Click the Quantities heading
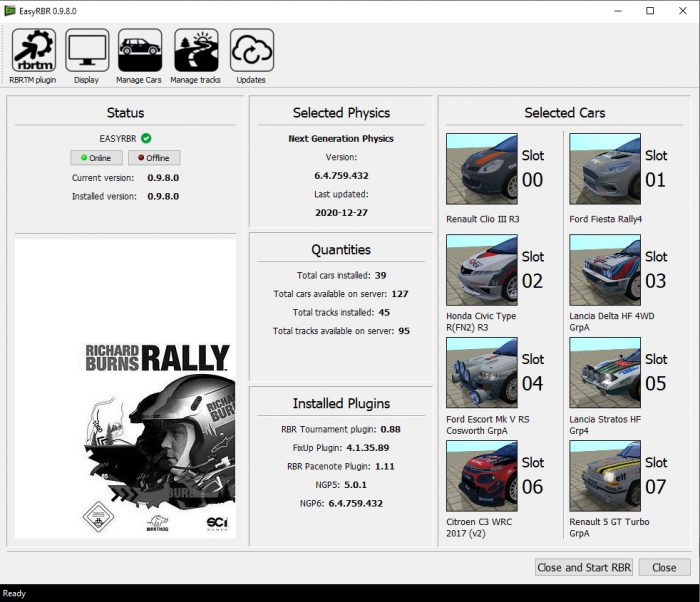This screenshot has height=602, width=700. pyautogui.click(x=341, y=250)
